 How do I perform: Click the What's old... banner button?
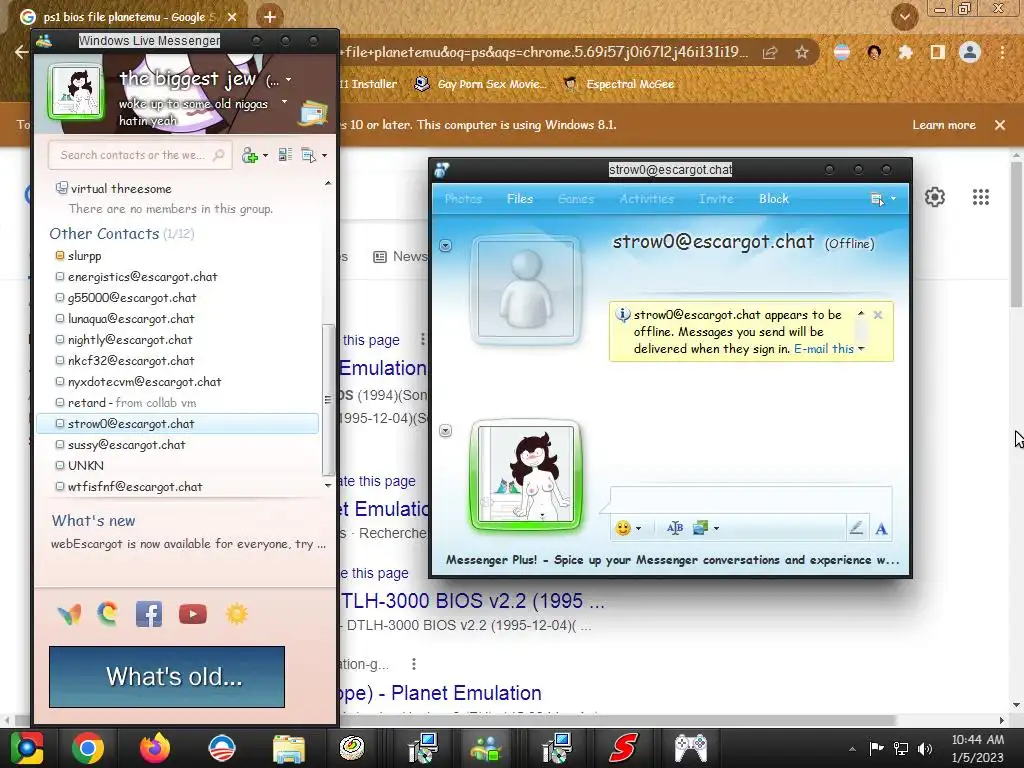pyautogui.click(x=167, y=677)
